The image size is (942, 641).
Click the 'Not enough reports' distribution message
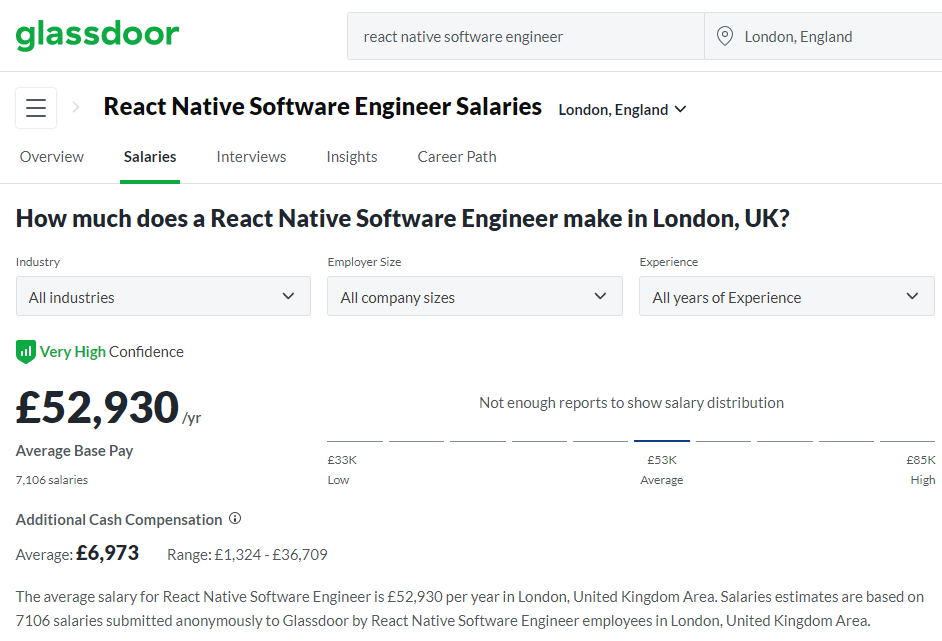click(x=631, y=403)
